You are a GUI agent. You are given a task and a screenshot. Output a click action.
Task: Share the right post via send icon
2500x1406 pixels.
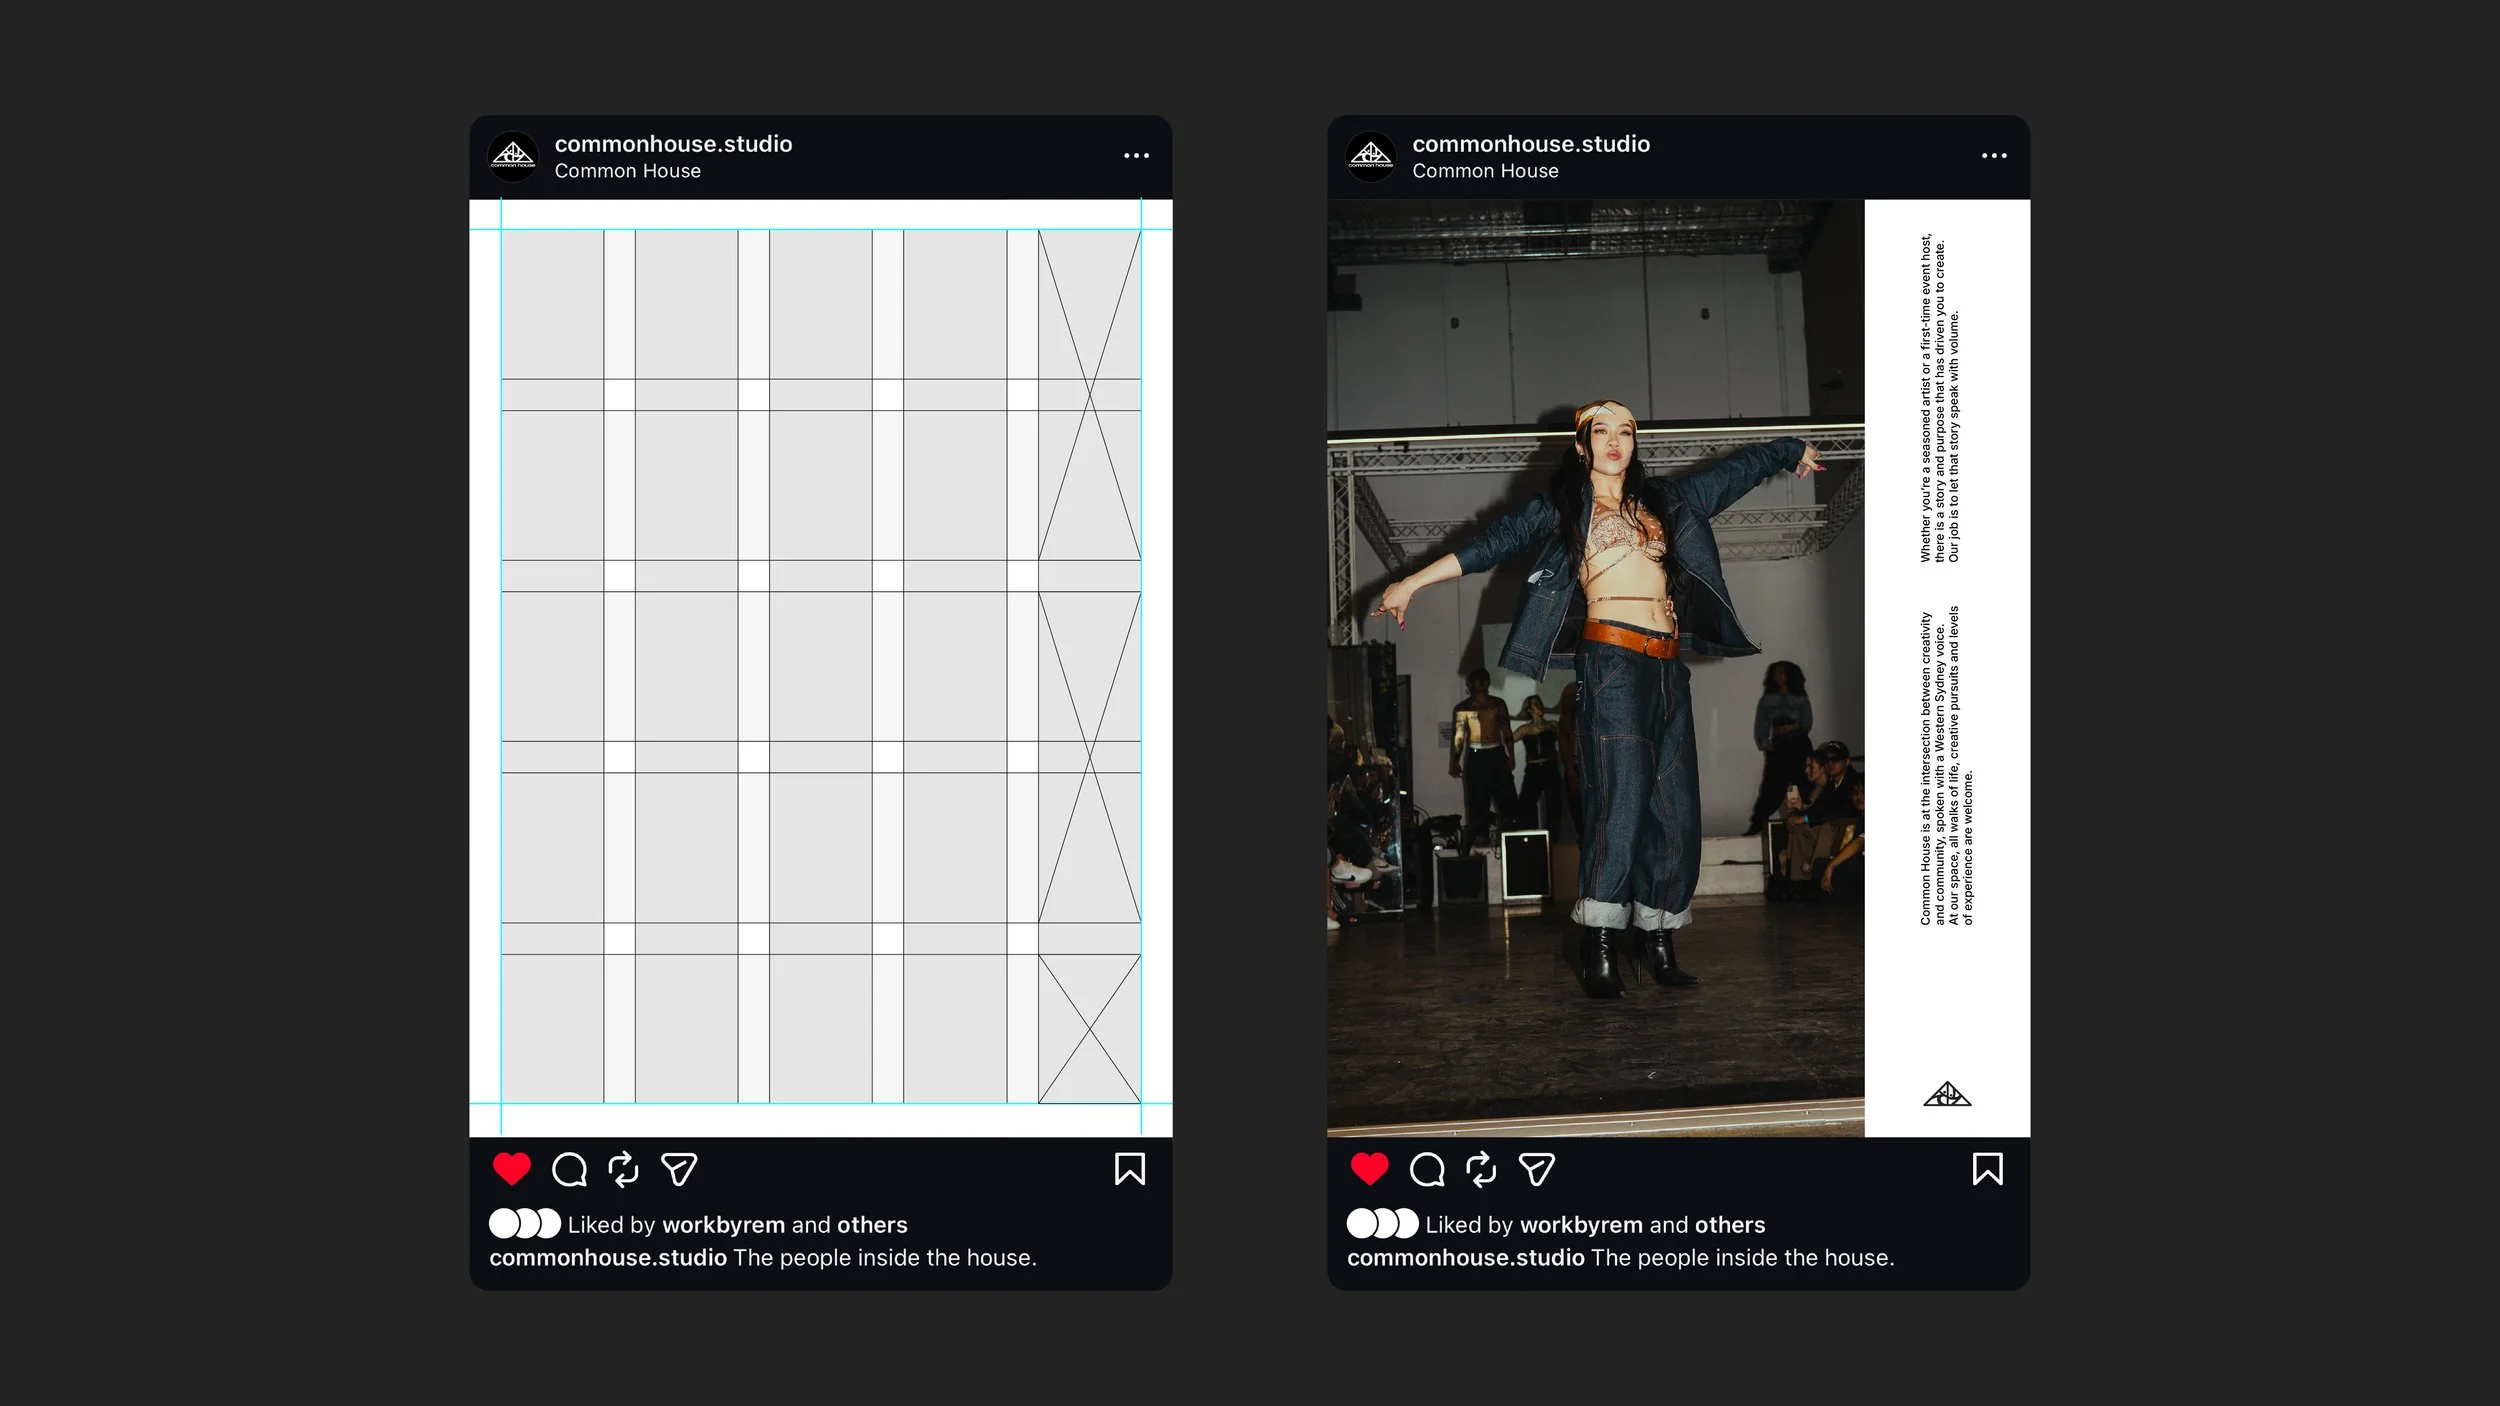point(1537,1169)
